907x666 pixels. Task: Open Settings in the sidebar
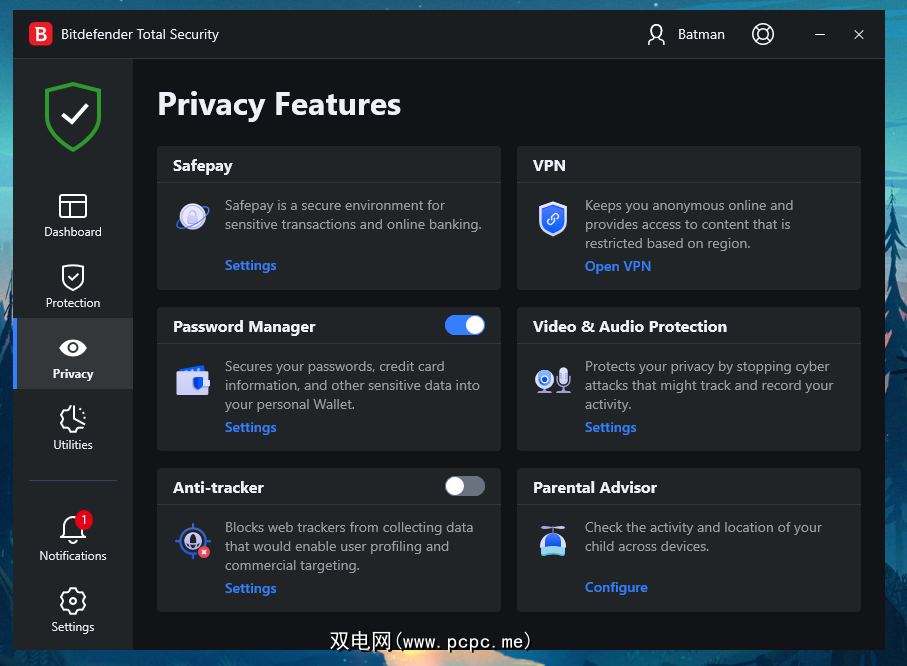73,610
